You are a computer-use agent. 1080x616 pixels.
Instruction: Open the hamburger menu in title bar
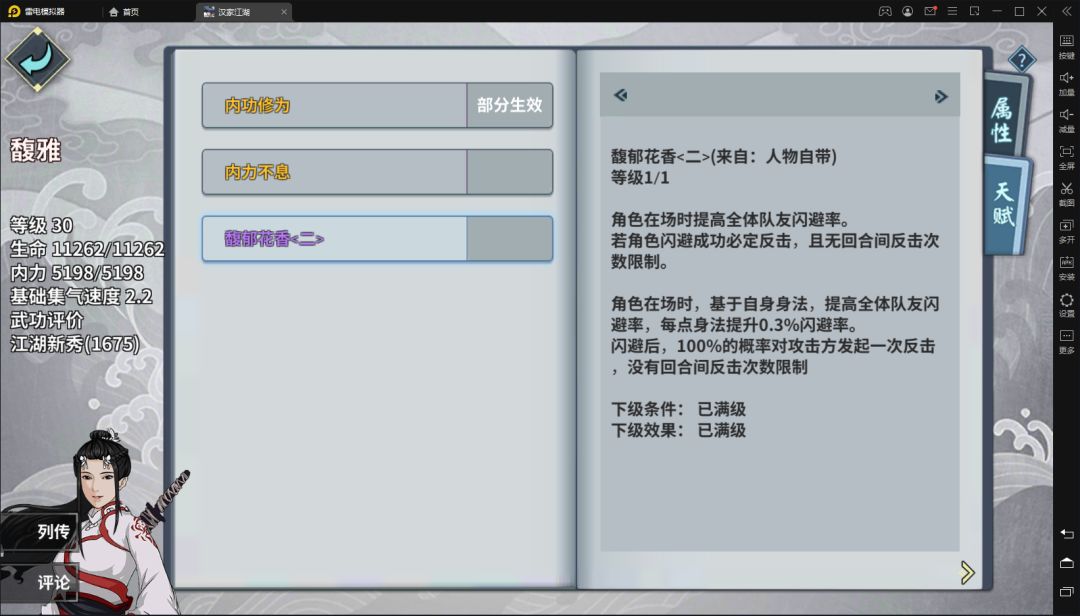click(953, 11)
